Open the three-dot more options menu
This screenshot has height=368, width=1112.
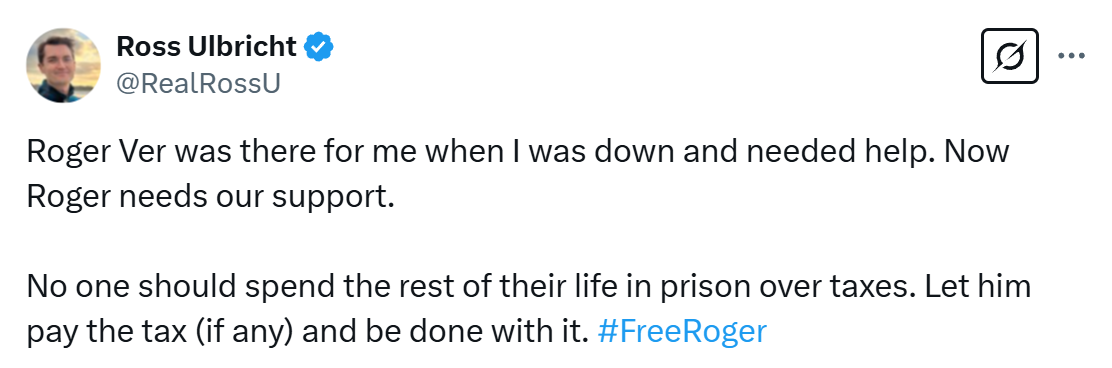point(1071,56)
